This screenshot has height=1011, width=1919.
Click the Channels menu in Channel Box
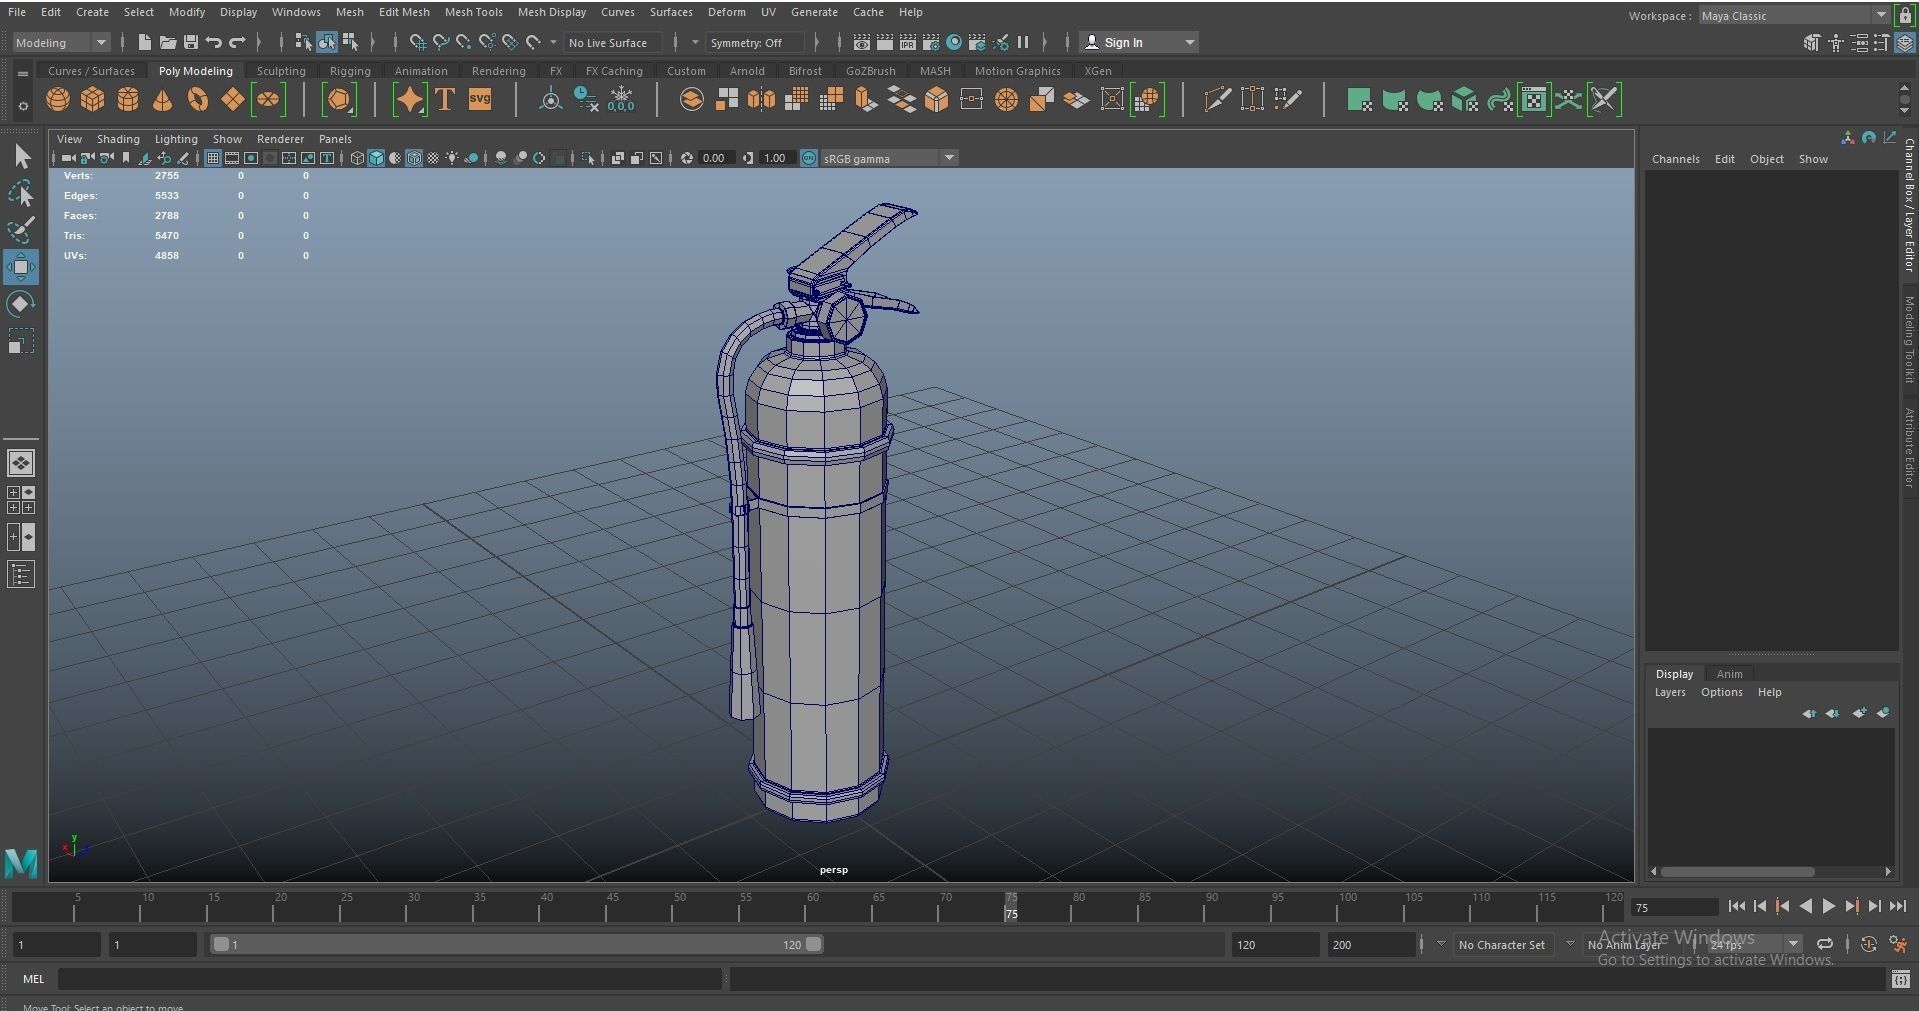click(x=1675, y=159)
